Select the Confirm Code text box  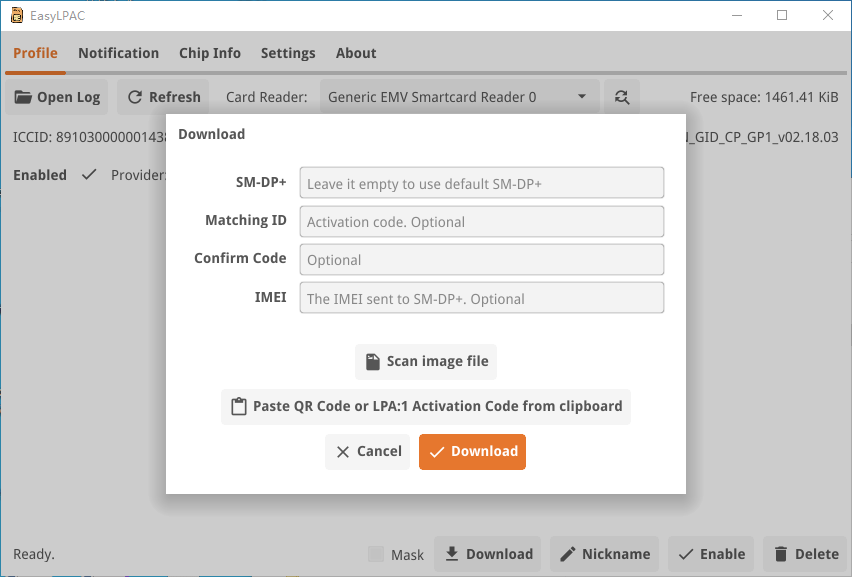[481, 259]
